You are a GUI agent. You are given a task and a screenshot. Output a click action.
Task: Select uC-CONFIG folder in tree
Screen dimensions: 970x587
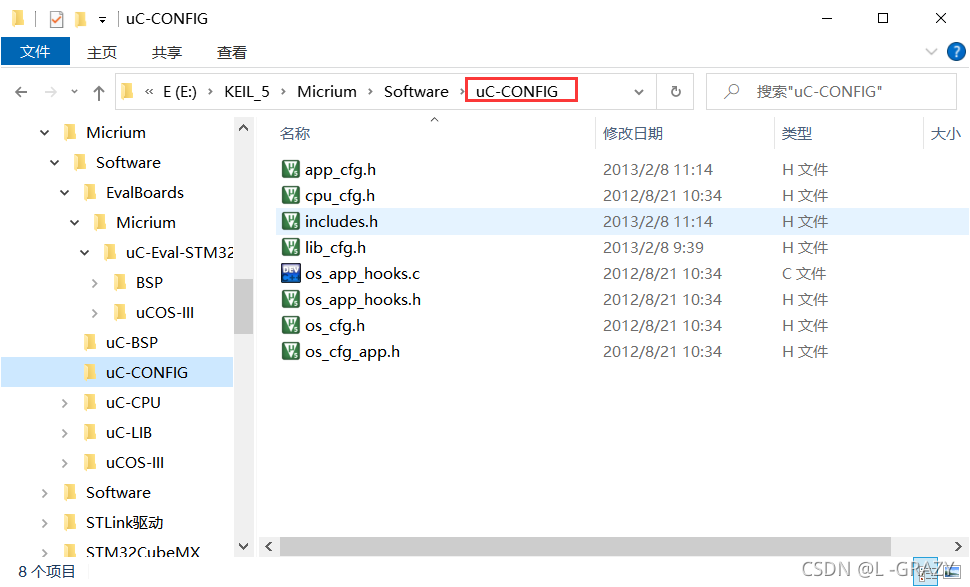(147, 372)
